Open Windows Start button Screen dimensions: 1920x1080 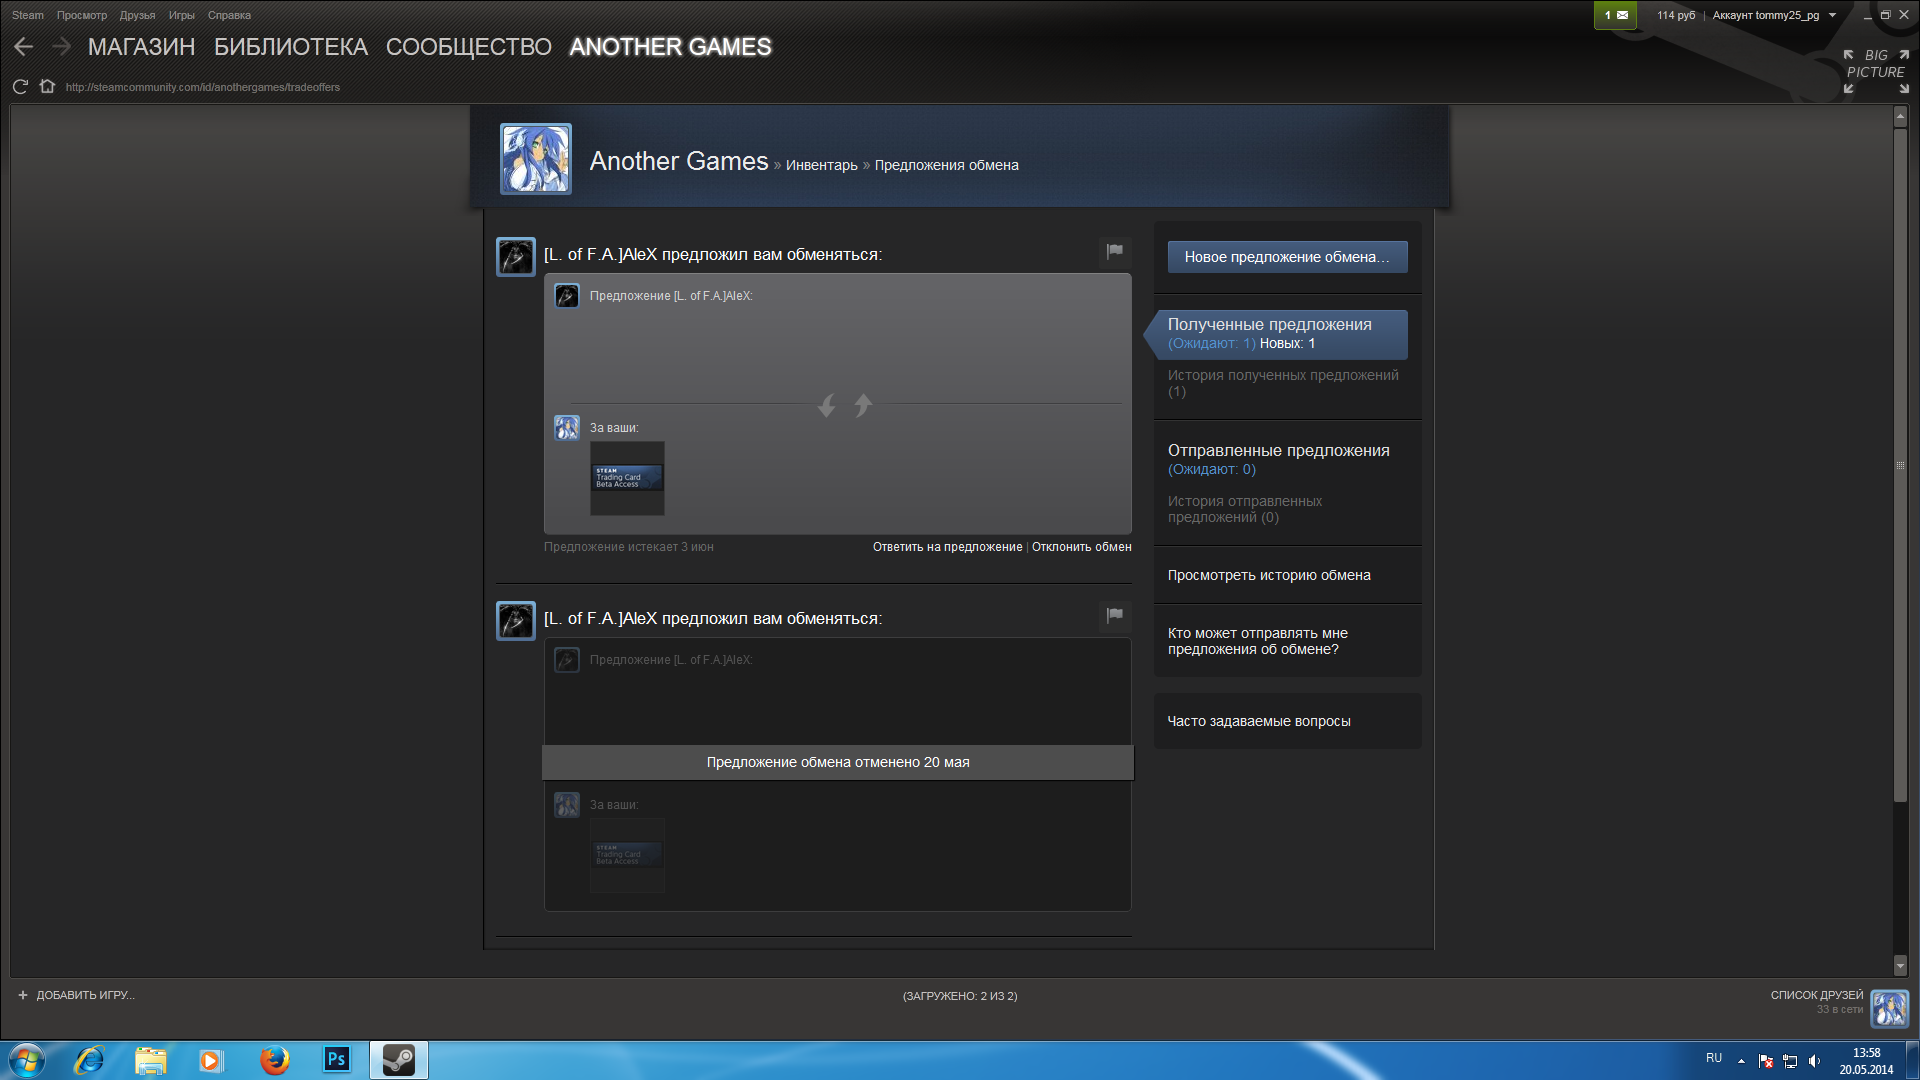(x=27, y=1060)
